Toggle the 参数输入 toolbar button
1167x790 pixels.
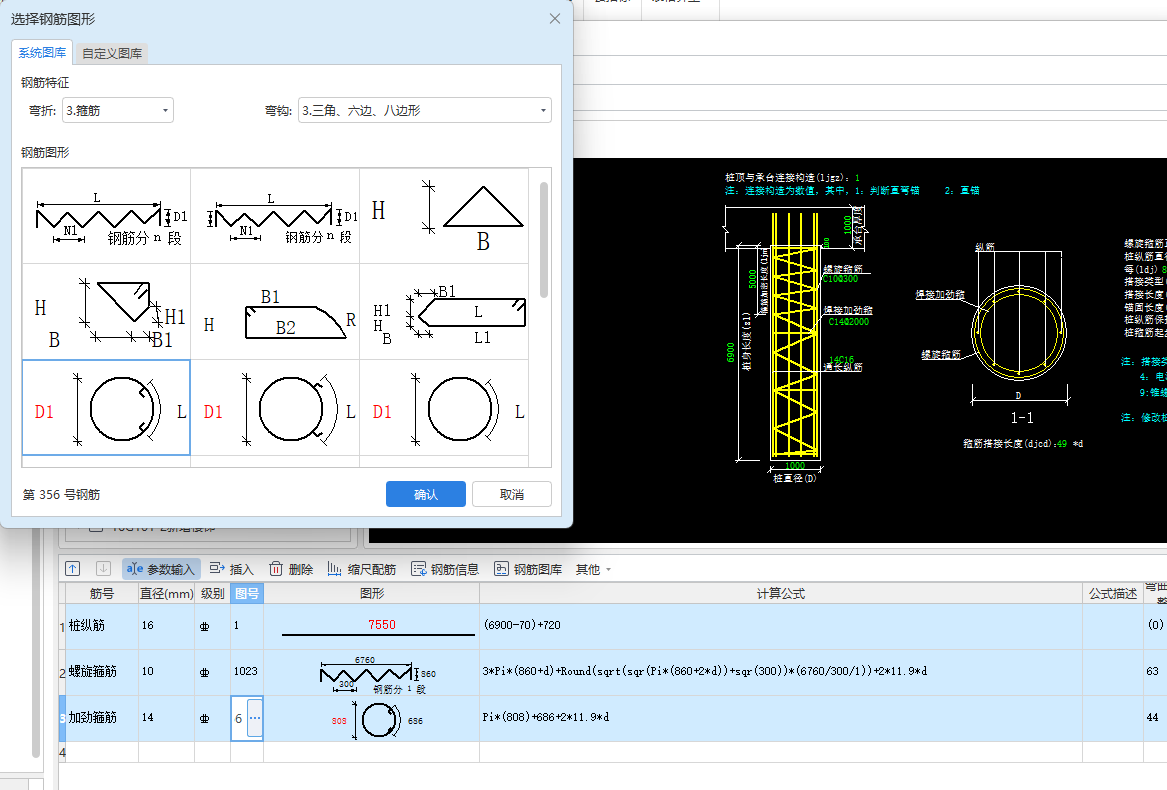pos(161,569)
